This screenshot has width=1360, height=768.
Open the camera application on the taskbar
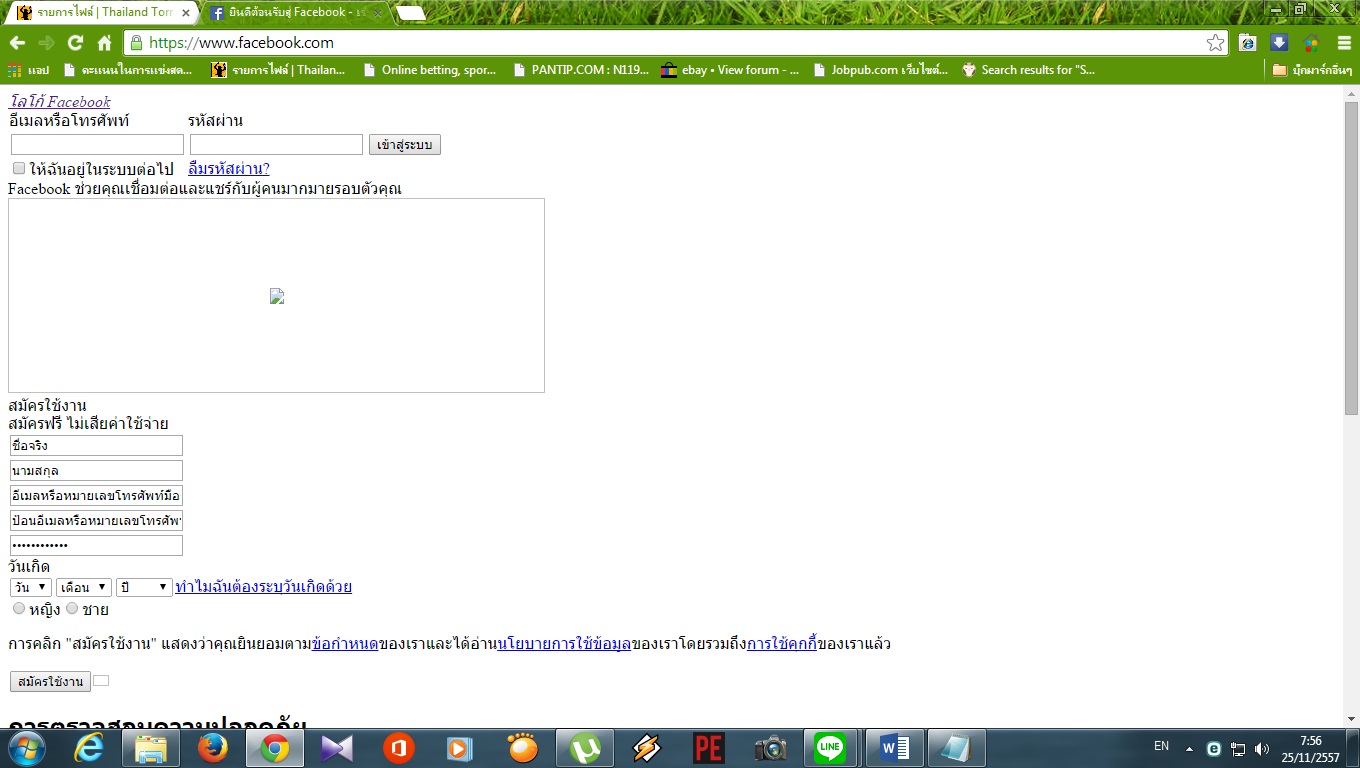[771, 748]
